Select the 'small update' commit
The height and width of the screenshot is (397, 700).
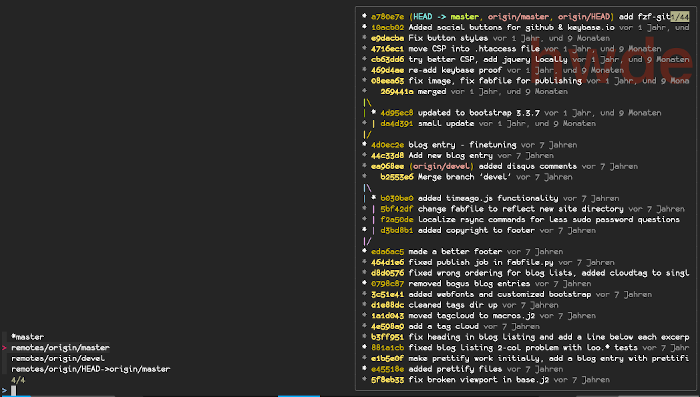[x=446, y=124]
